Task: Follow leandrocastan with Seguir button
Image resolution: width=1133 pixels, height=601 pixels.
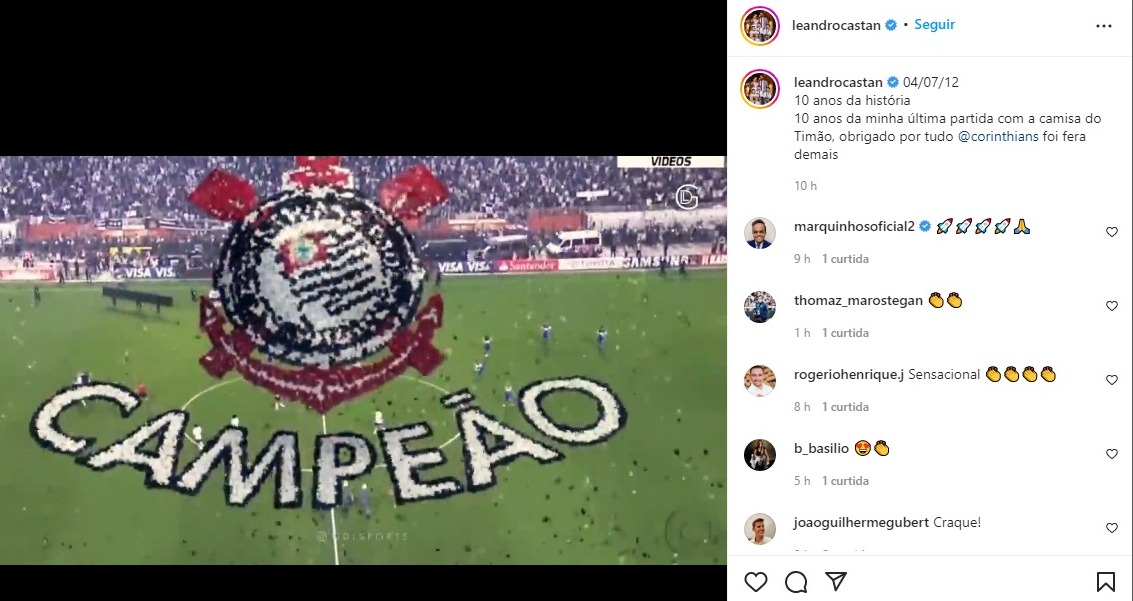Action: pyautogui.click(x=934, y=25)
